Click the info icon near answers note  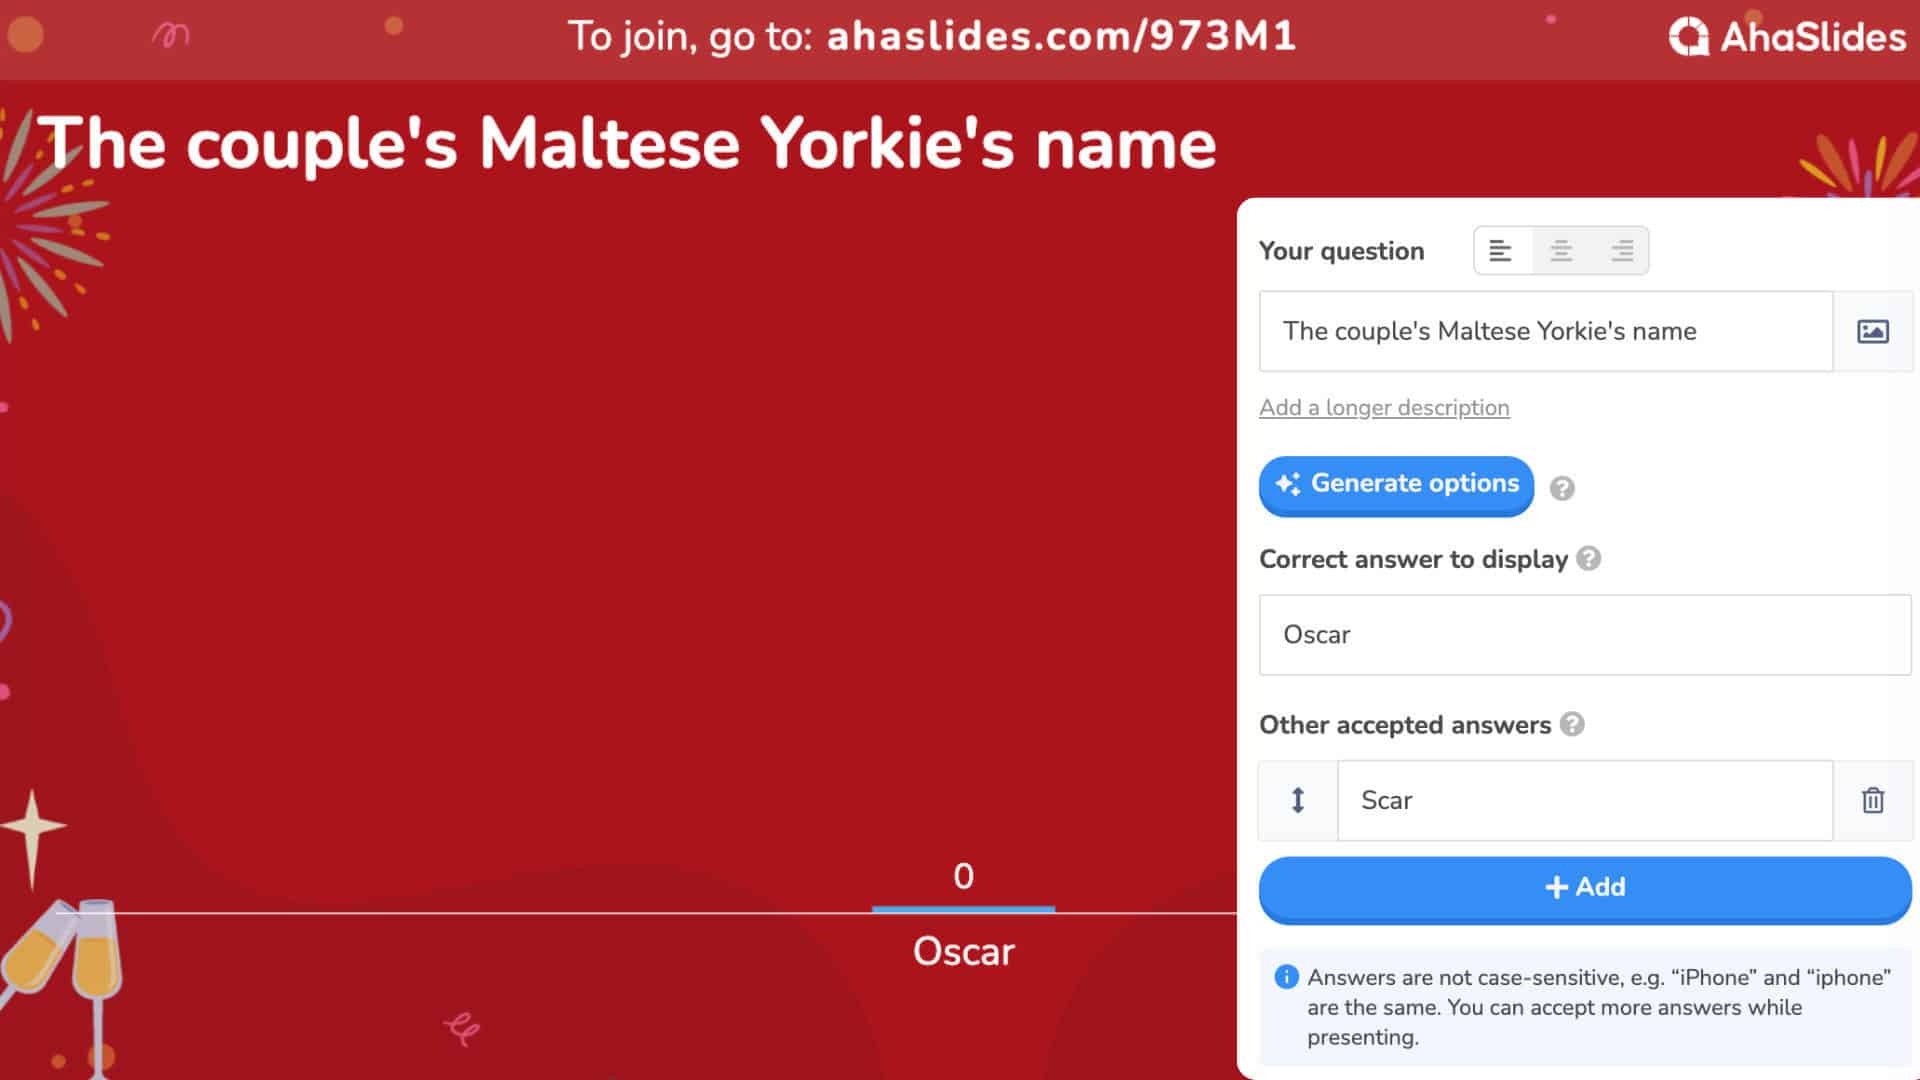click(1288, 977)
